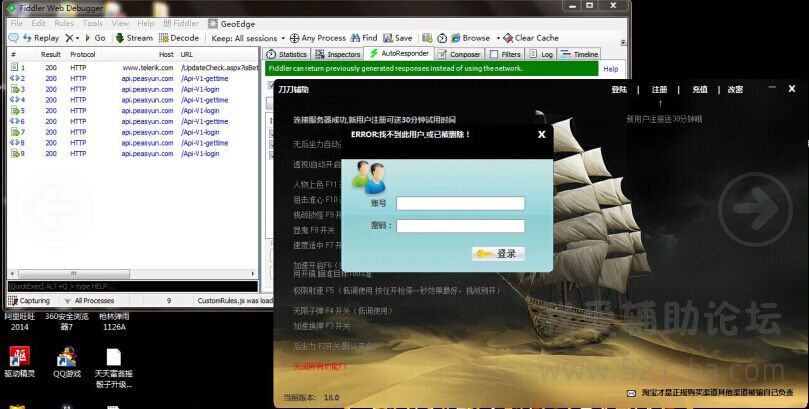Open the View menu in Fiddler
The width and height of the screenshot is (809, 409).
pos(120,23)
